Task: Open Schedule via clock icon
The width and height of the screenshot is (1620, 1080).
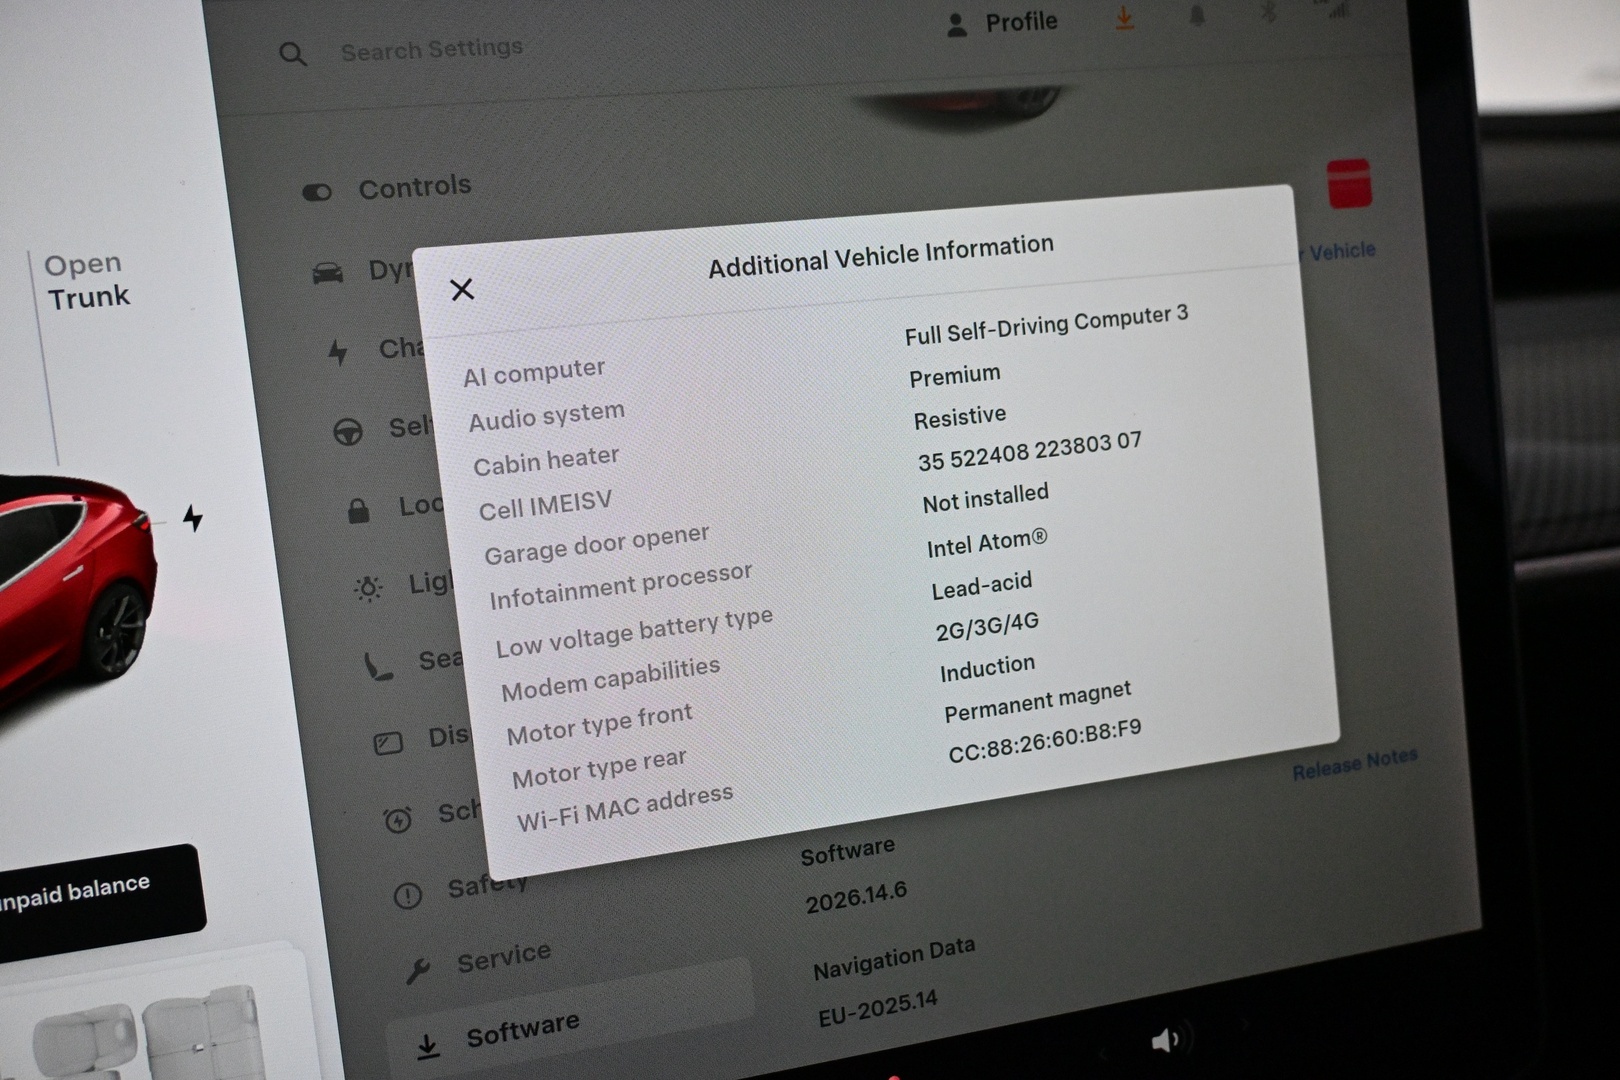Action: 397,821
